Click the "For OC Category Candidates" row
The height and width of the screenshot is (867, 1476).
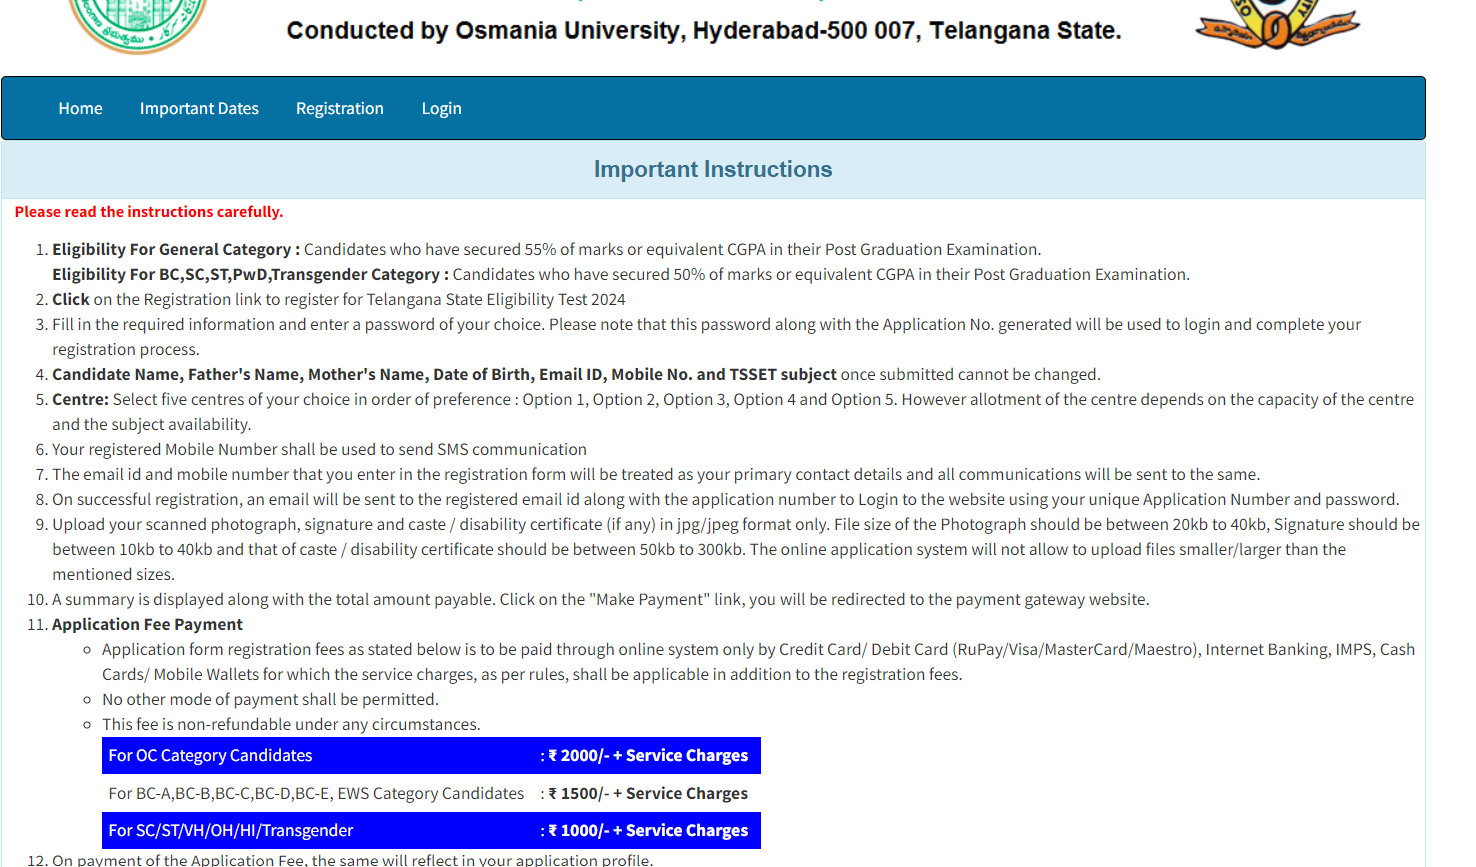[x=431, y=756]
